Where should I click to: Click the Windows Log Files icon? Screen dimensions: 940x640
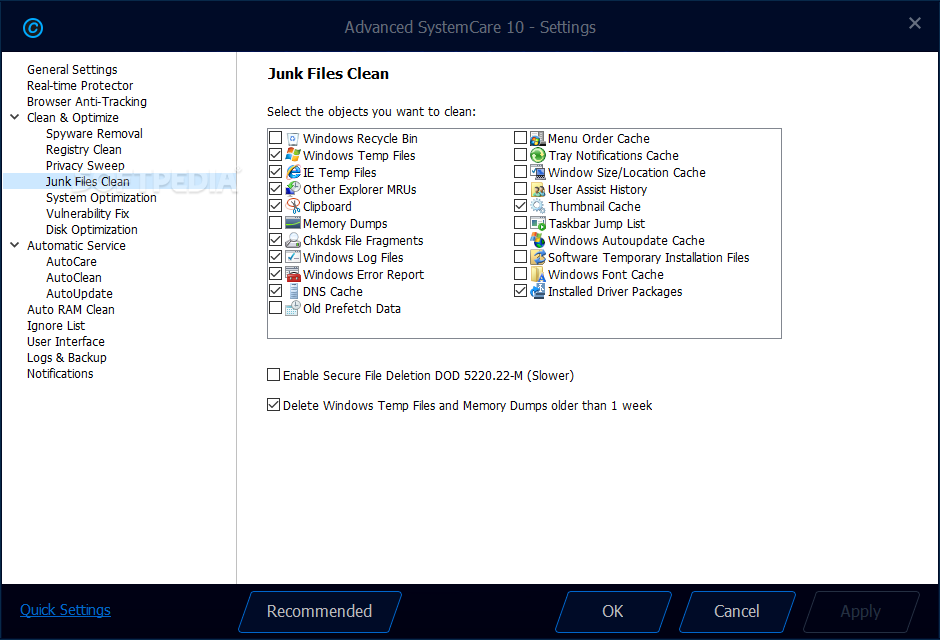click(293, 257)
